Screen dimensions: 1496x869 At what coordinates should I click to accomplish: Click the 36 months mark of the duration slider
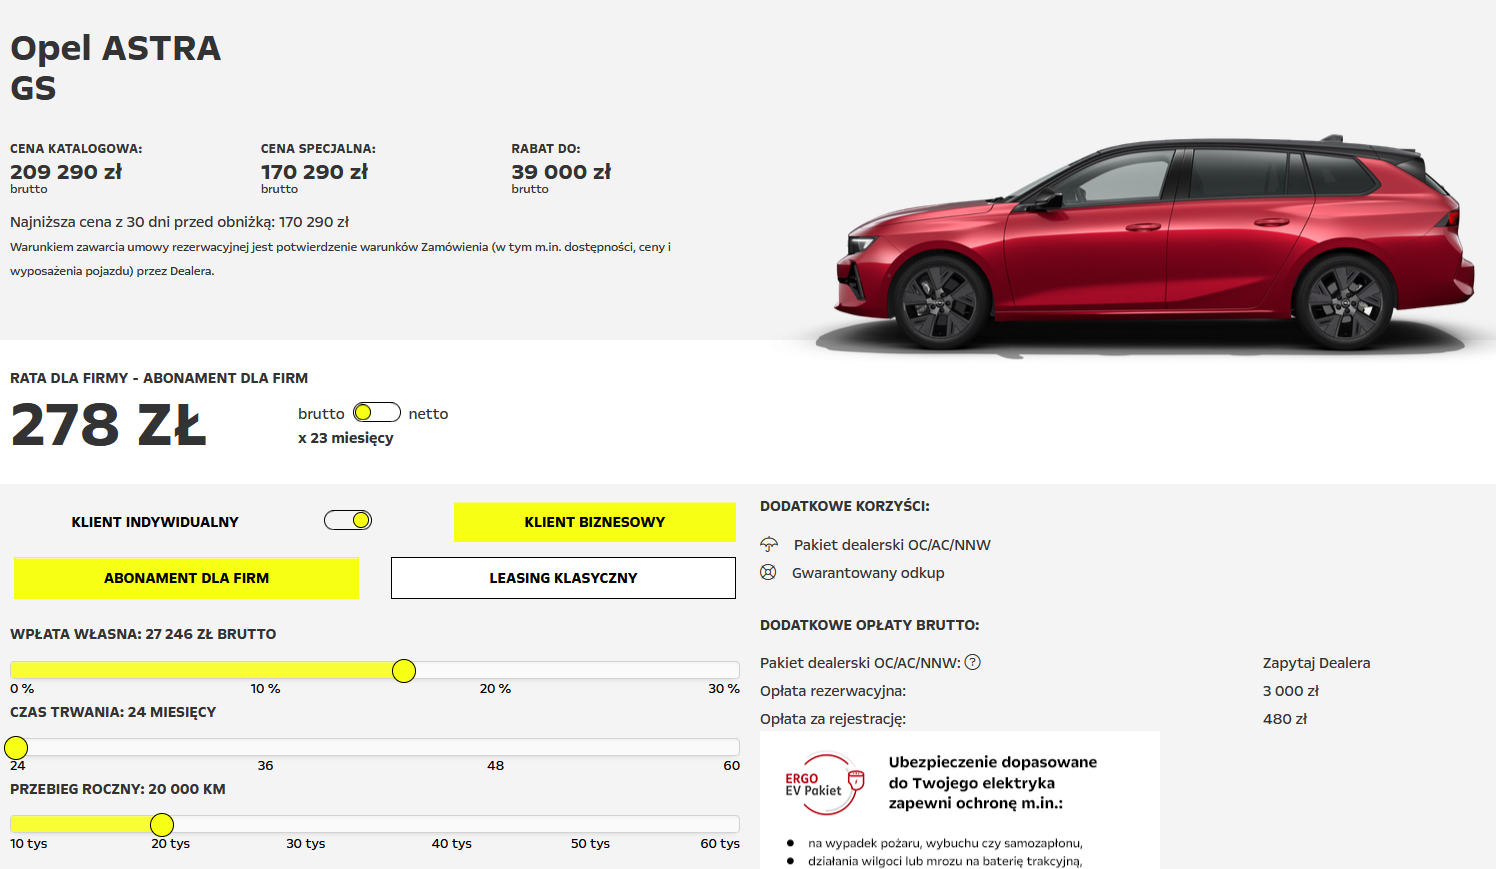pos(265,766)
